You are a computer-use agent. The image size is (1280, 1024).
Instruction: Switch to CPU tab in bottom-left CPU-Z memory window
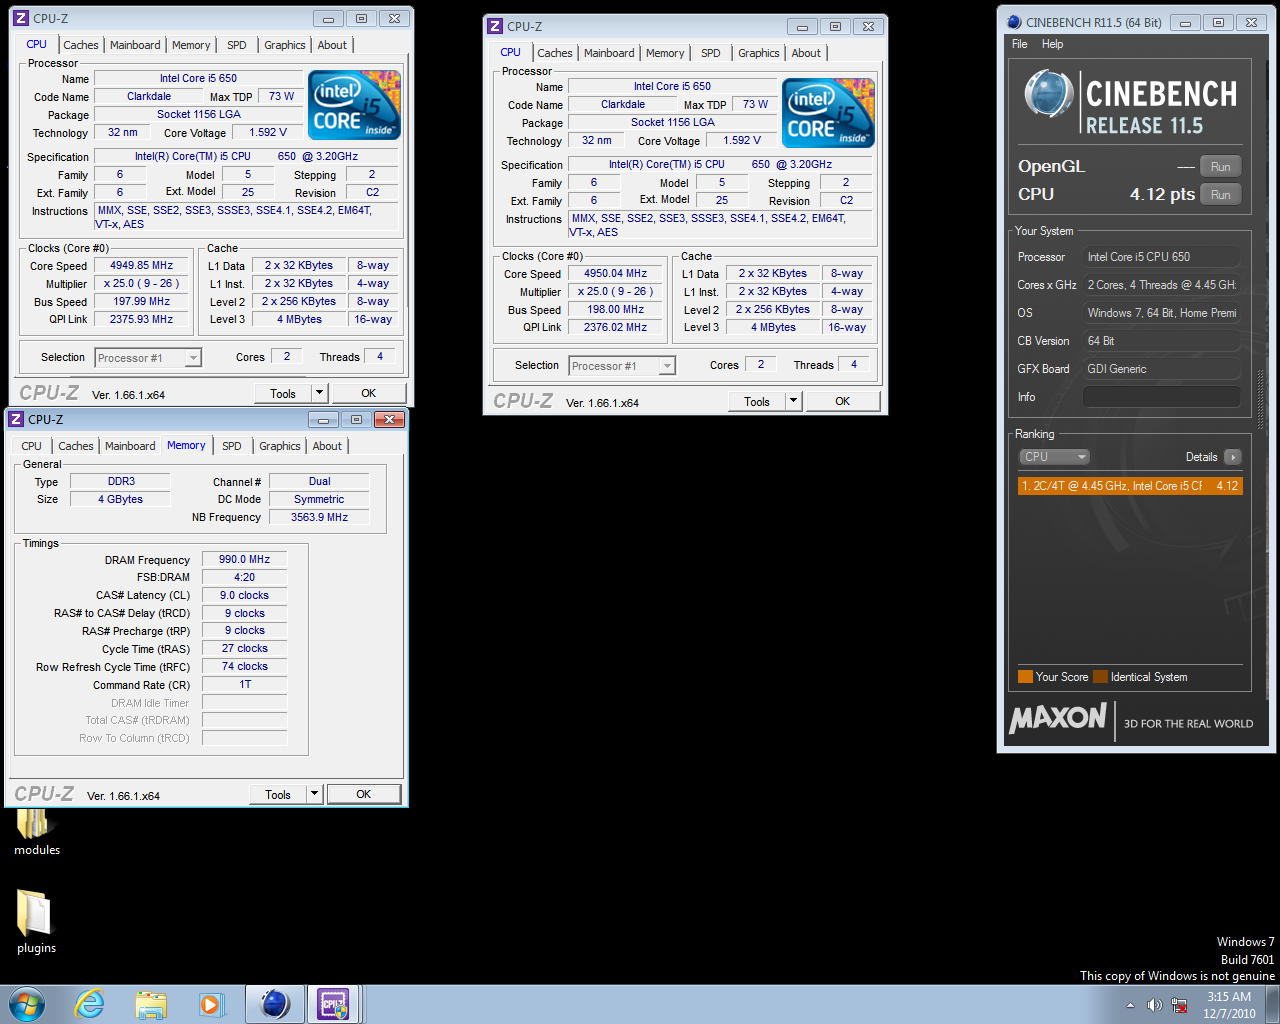coord(32,446)
